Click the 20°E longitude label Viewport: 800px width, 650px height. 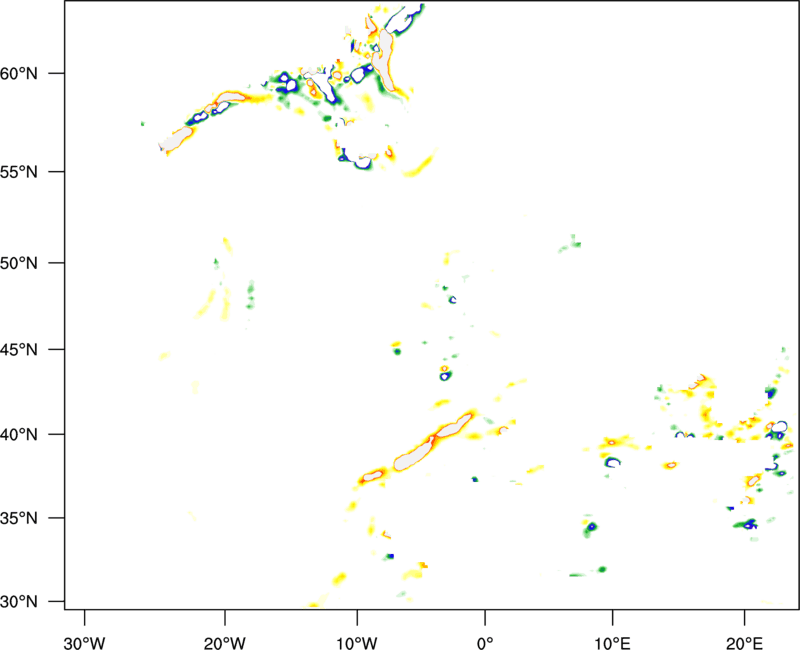744,643
